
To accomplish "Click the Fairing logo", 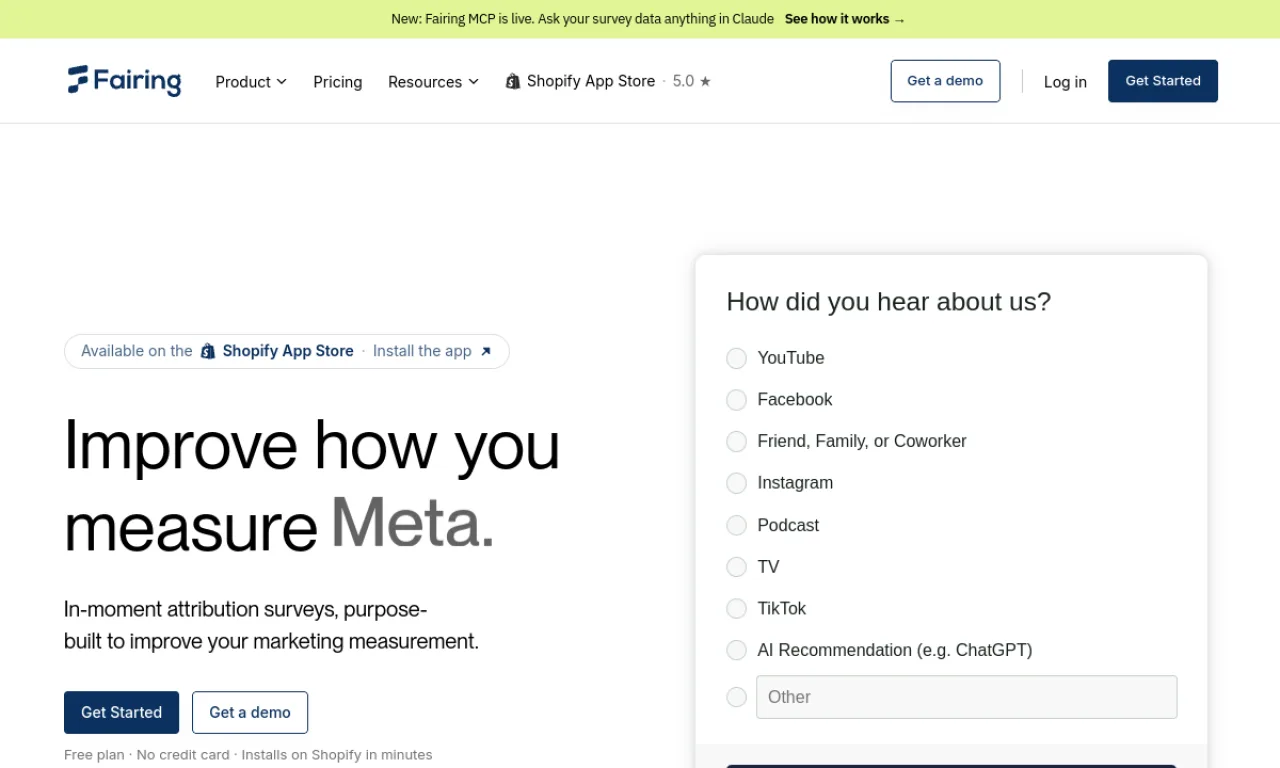I will coord(124,81).
